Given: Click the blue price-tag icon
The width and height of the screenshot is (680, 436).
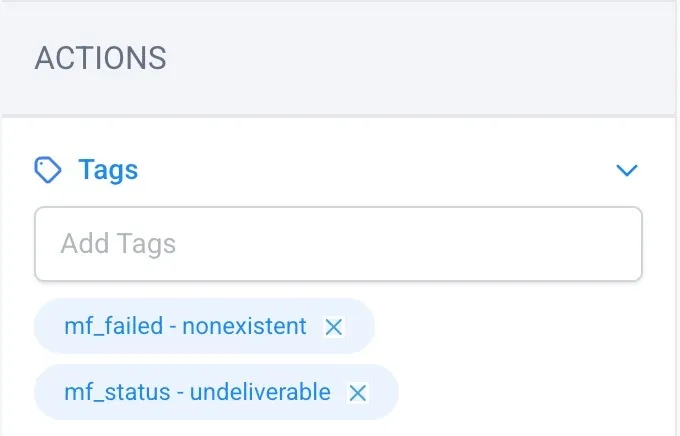Looking at the screenshot, I should pos(48,170).
